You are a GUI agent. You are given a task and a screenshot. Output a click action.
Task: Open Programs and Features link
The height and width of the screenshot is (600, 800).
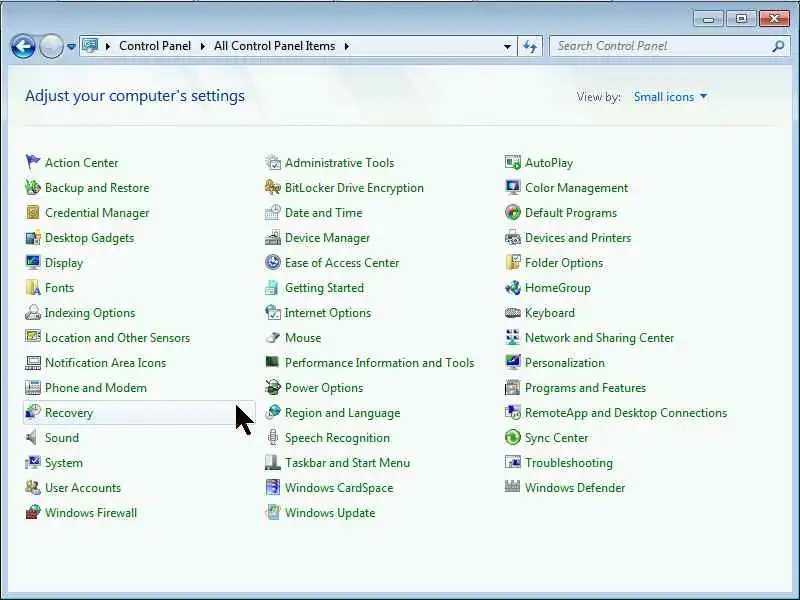coord(585,387)
